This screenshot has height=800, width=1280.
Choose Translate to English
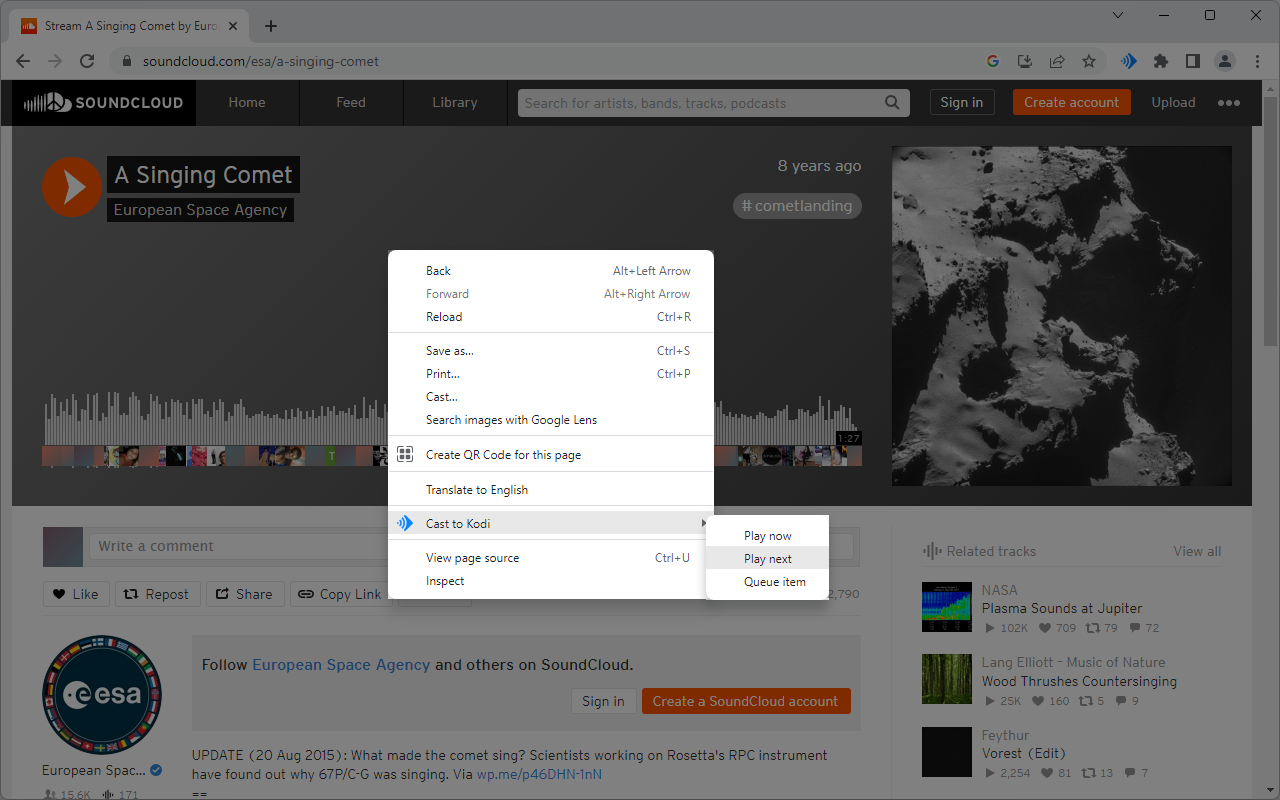(x=551, y=490)
